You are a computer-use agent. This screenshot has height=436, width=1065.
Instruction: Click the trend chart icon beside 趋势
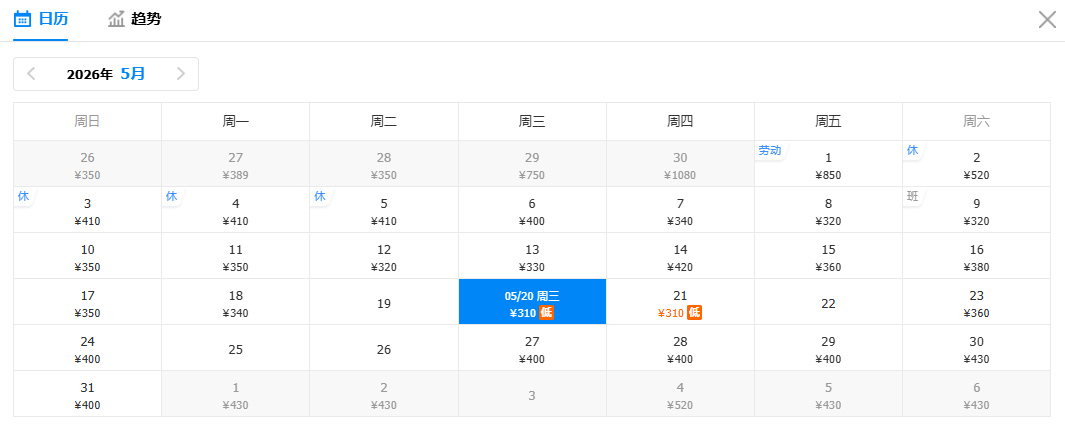(117, 19)
